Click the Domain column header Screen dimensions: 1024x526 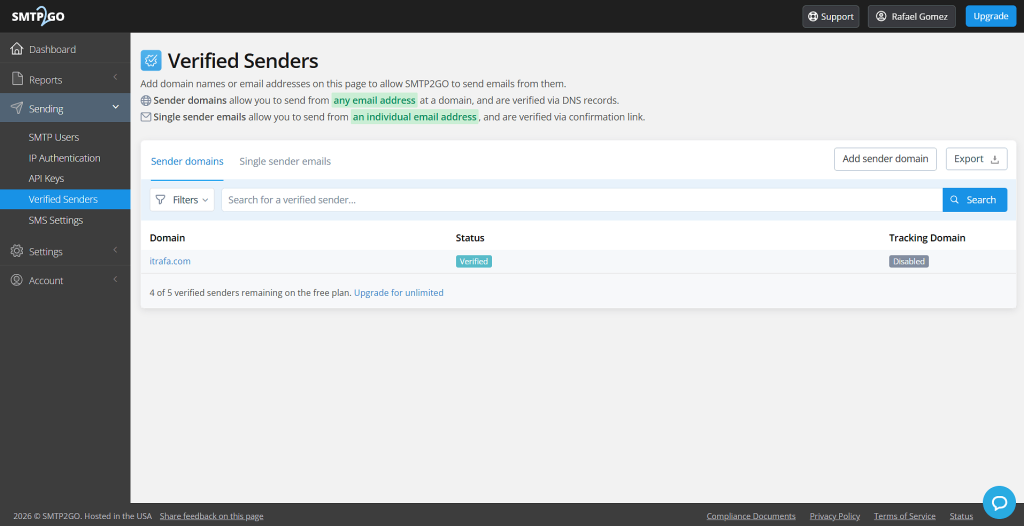(x=167, y=238)
